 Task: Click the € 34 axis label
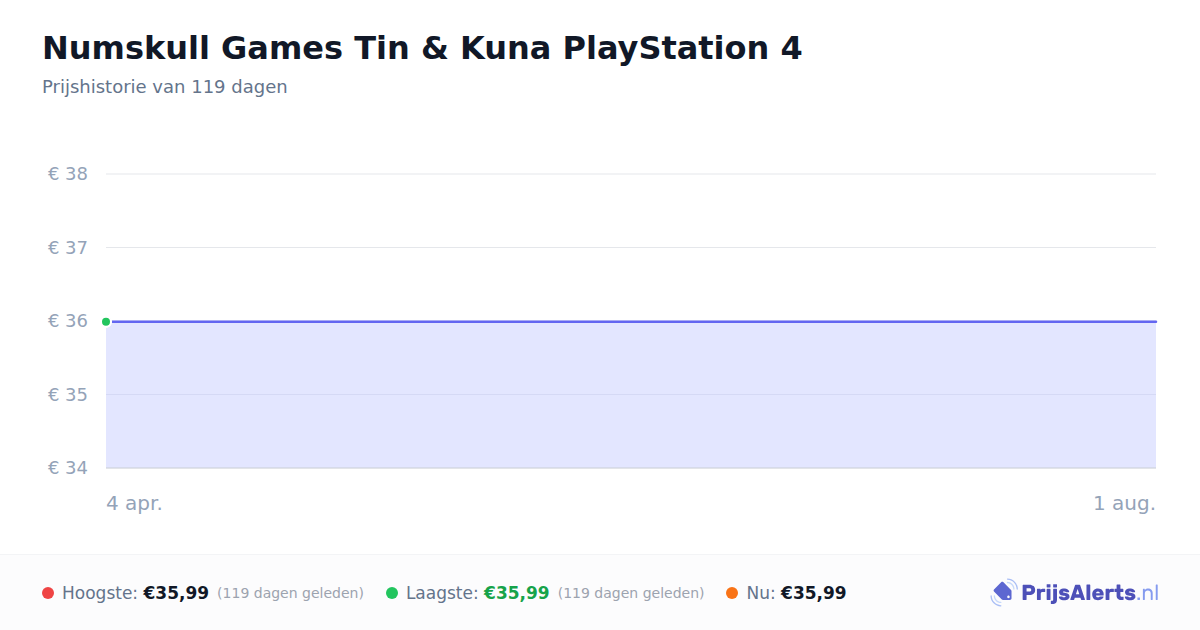[68, 468]
